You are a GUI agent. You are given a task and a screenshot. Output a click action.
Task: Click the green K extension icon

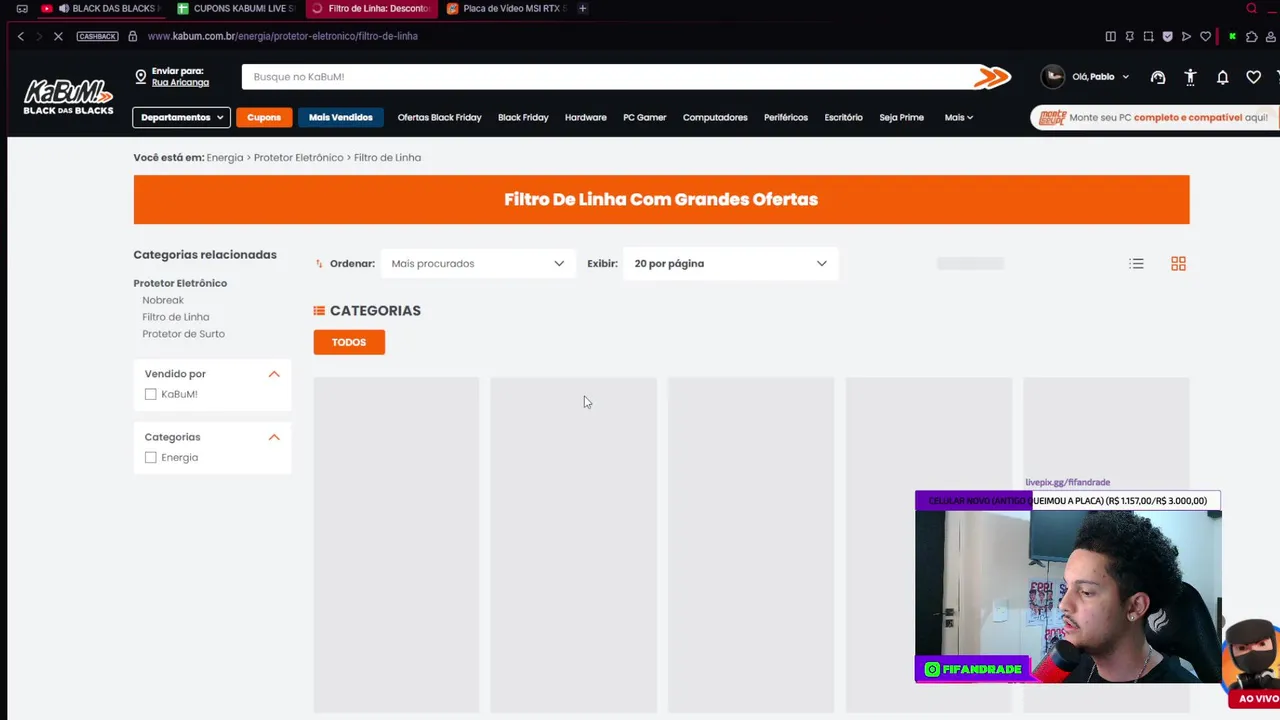1232,36
